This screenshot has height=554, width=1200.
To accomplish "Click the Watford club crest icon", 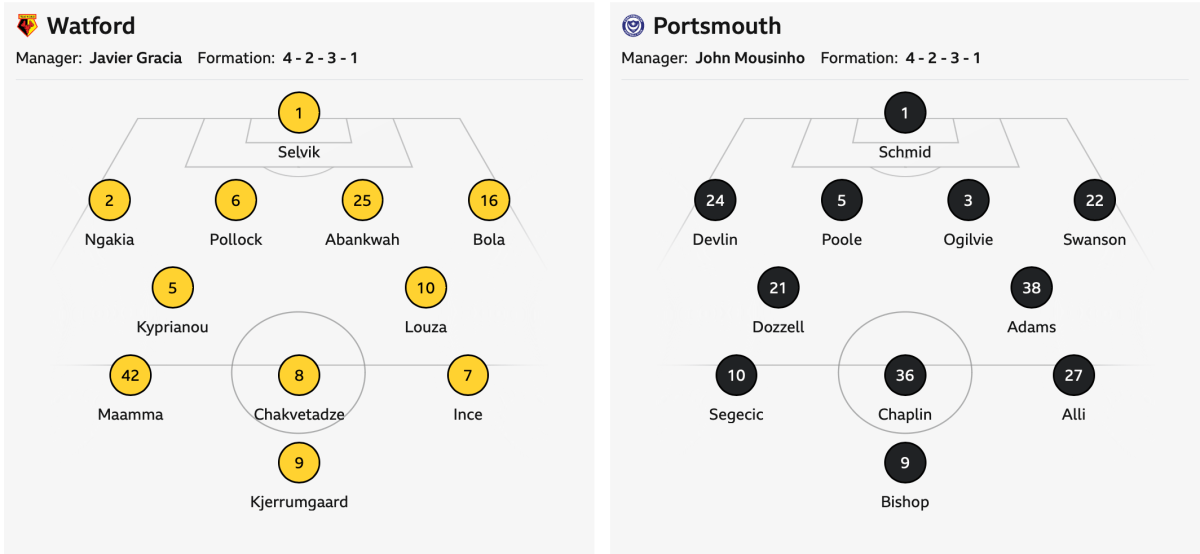I will coord(28,26).
